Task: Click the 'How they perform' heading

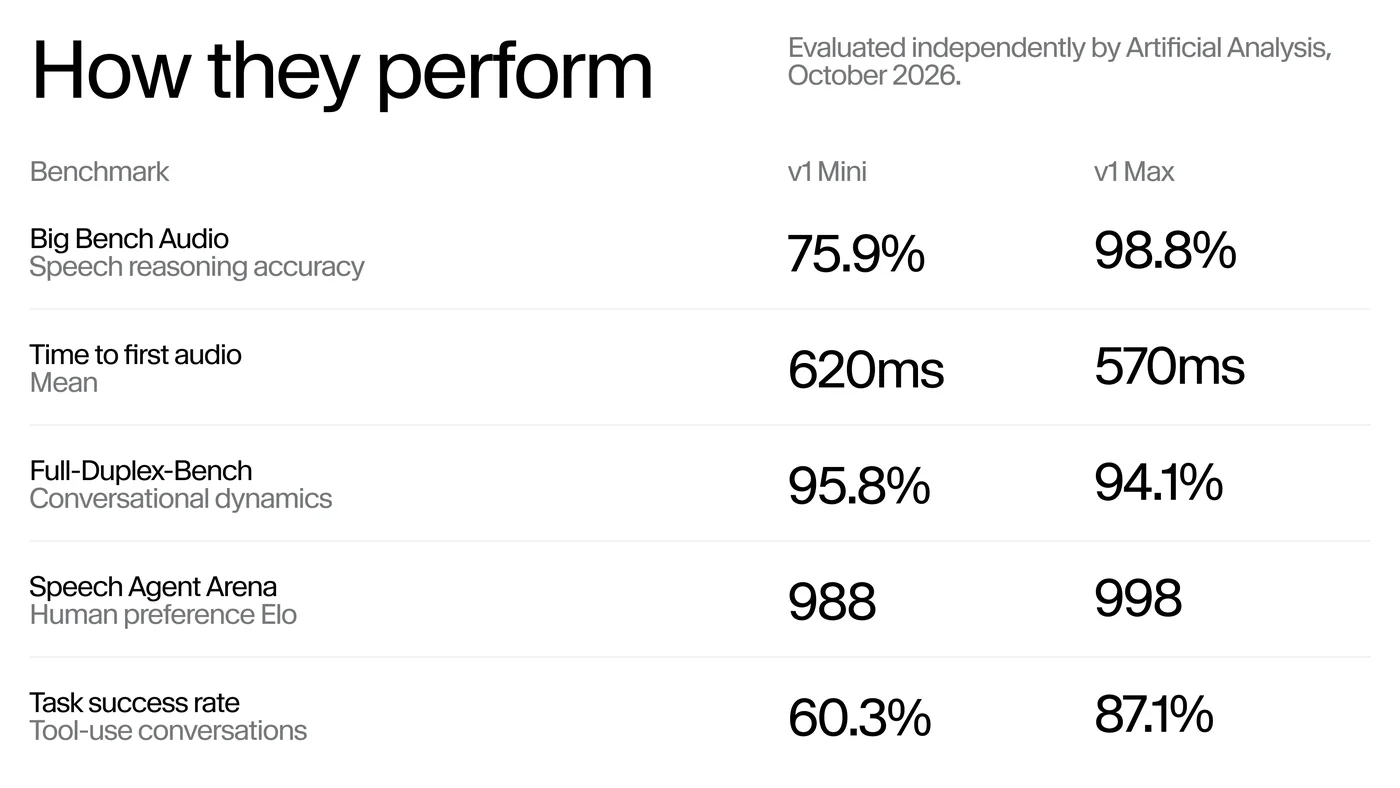Action: point(342,73)
